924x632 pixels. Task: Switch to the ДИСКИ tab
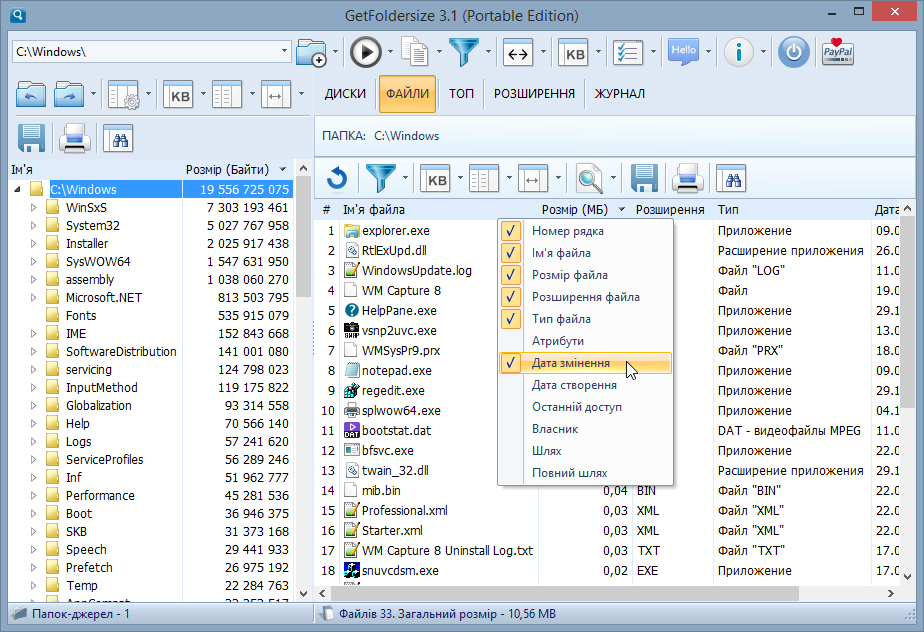pyautogui.click(x=345, y=94)
